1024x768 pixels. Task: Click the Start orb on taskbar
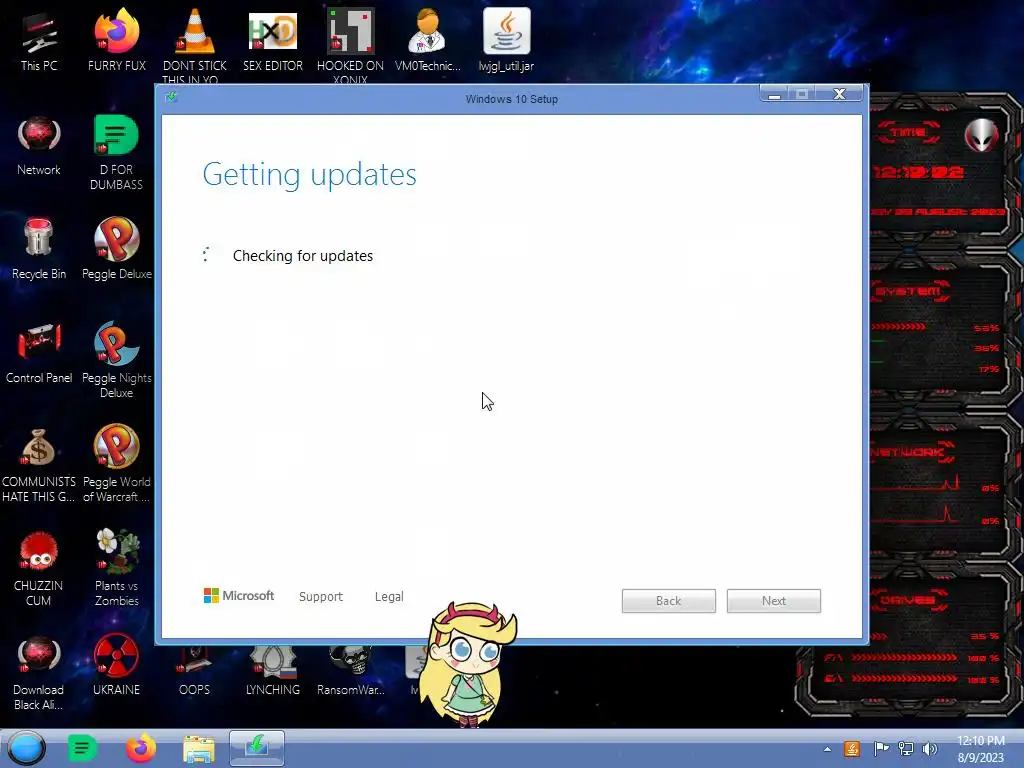(27, 748)
